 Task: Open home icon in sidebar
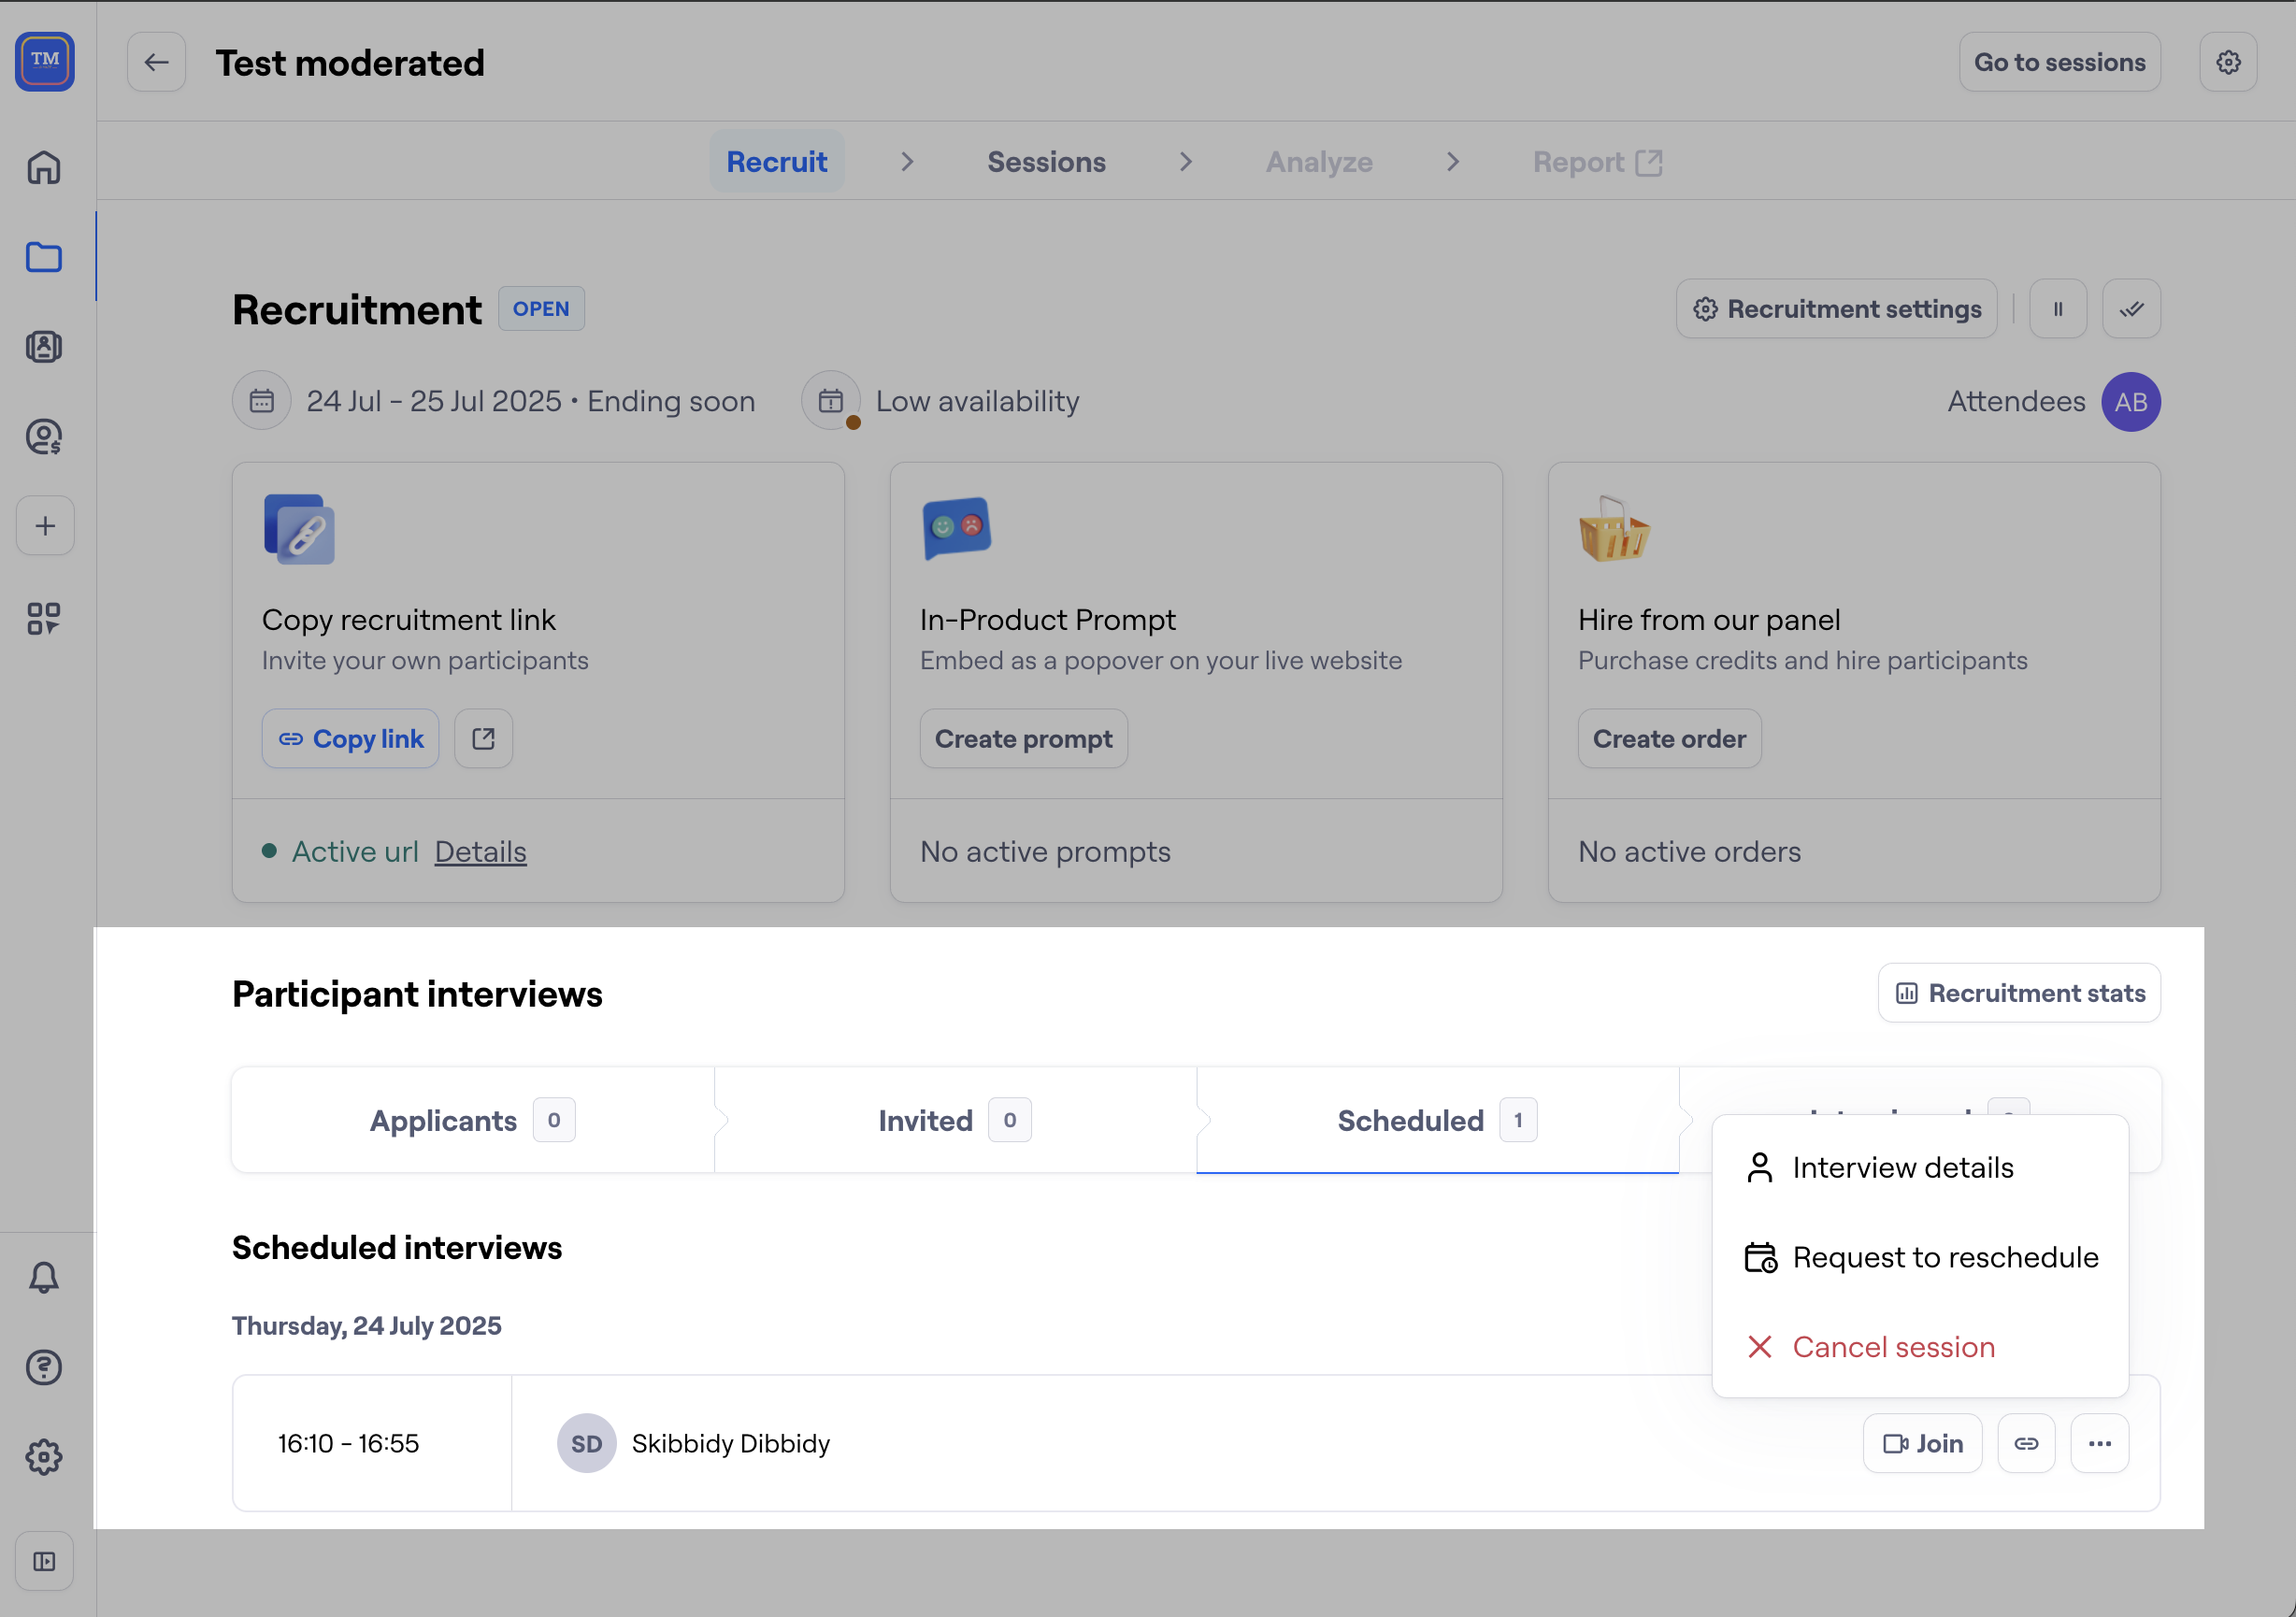(x=44, y=167)
